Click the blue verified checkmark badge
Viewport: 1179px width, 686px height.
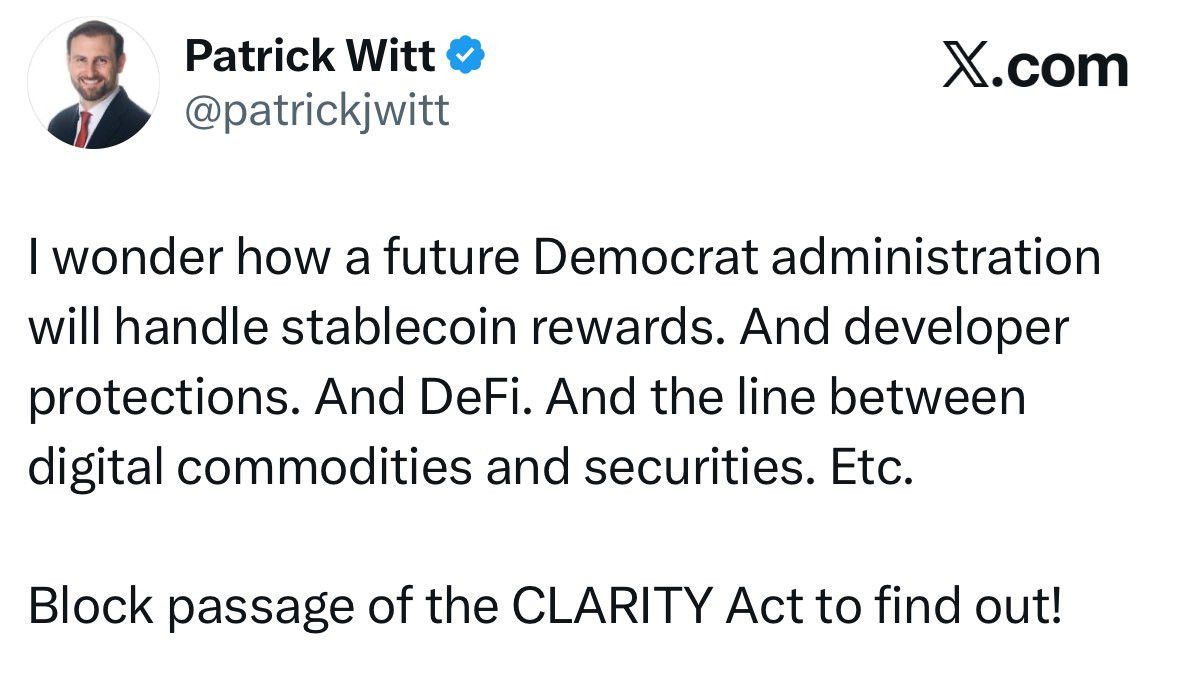(466, 54)
